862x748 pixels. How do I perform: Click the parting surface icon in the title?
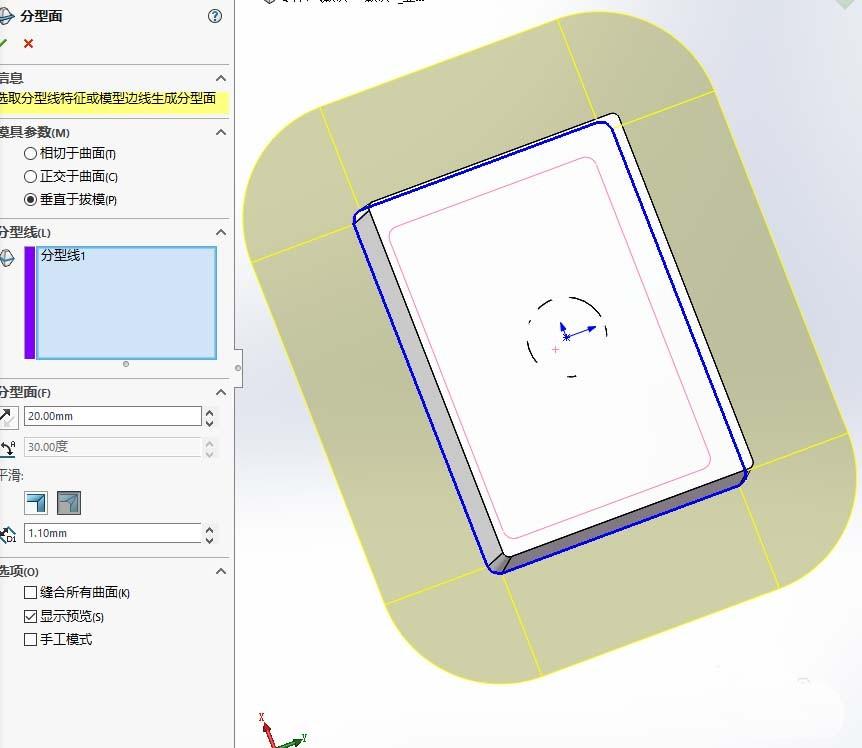click(8, 15)
